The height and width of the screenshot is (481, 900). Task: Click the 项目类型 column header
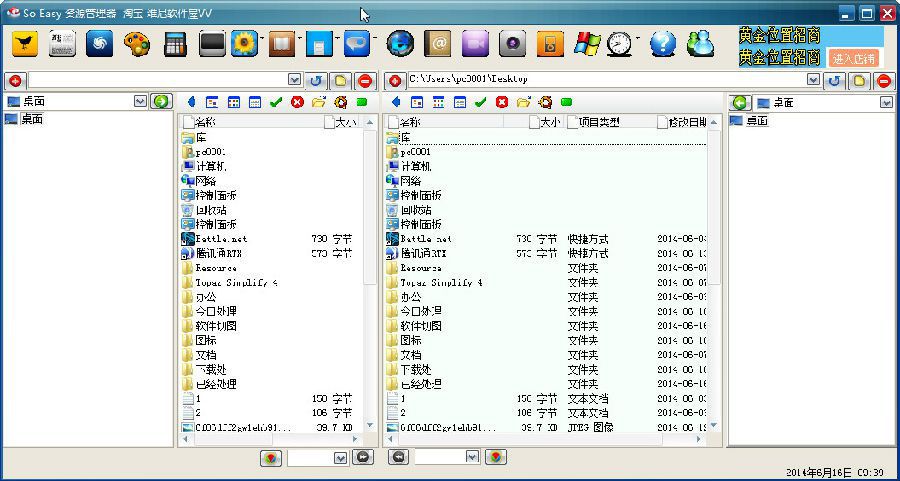point(611,122)
